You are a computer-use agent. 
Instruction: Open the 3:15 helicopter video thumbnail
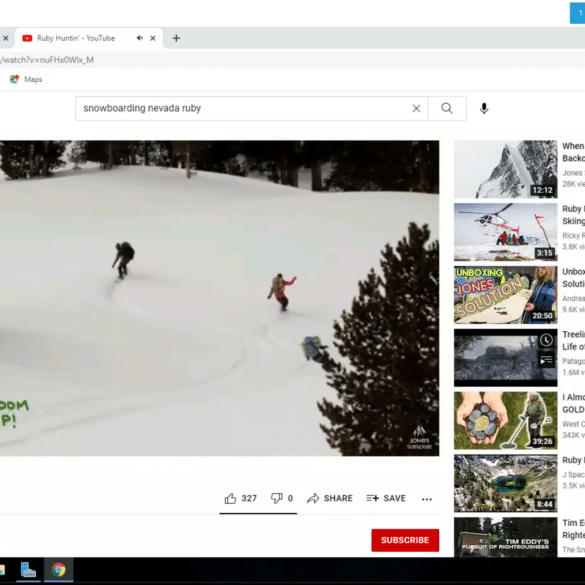(506, 232)
